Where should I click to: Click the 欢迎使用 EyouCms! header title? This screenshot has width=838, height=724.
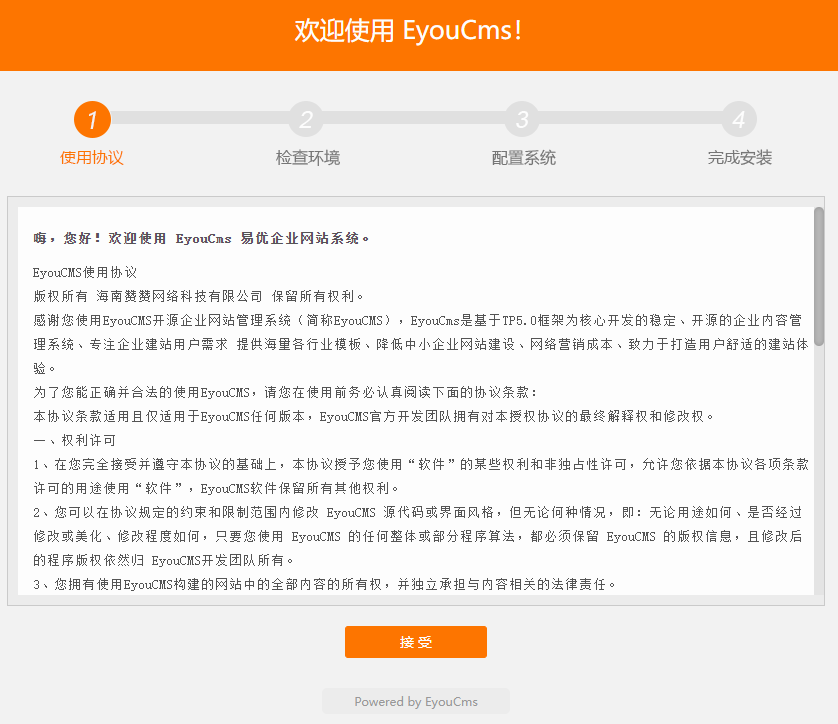pos(408,30)
